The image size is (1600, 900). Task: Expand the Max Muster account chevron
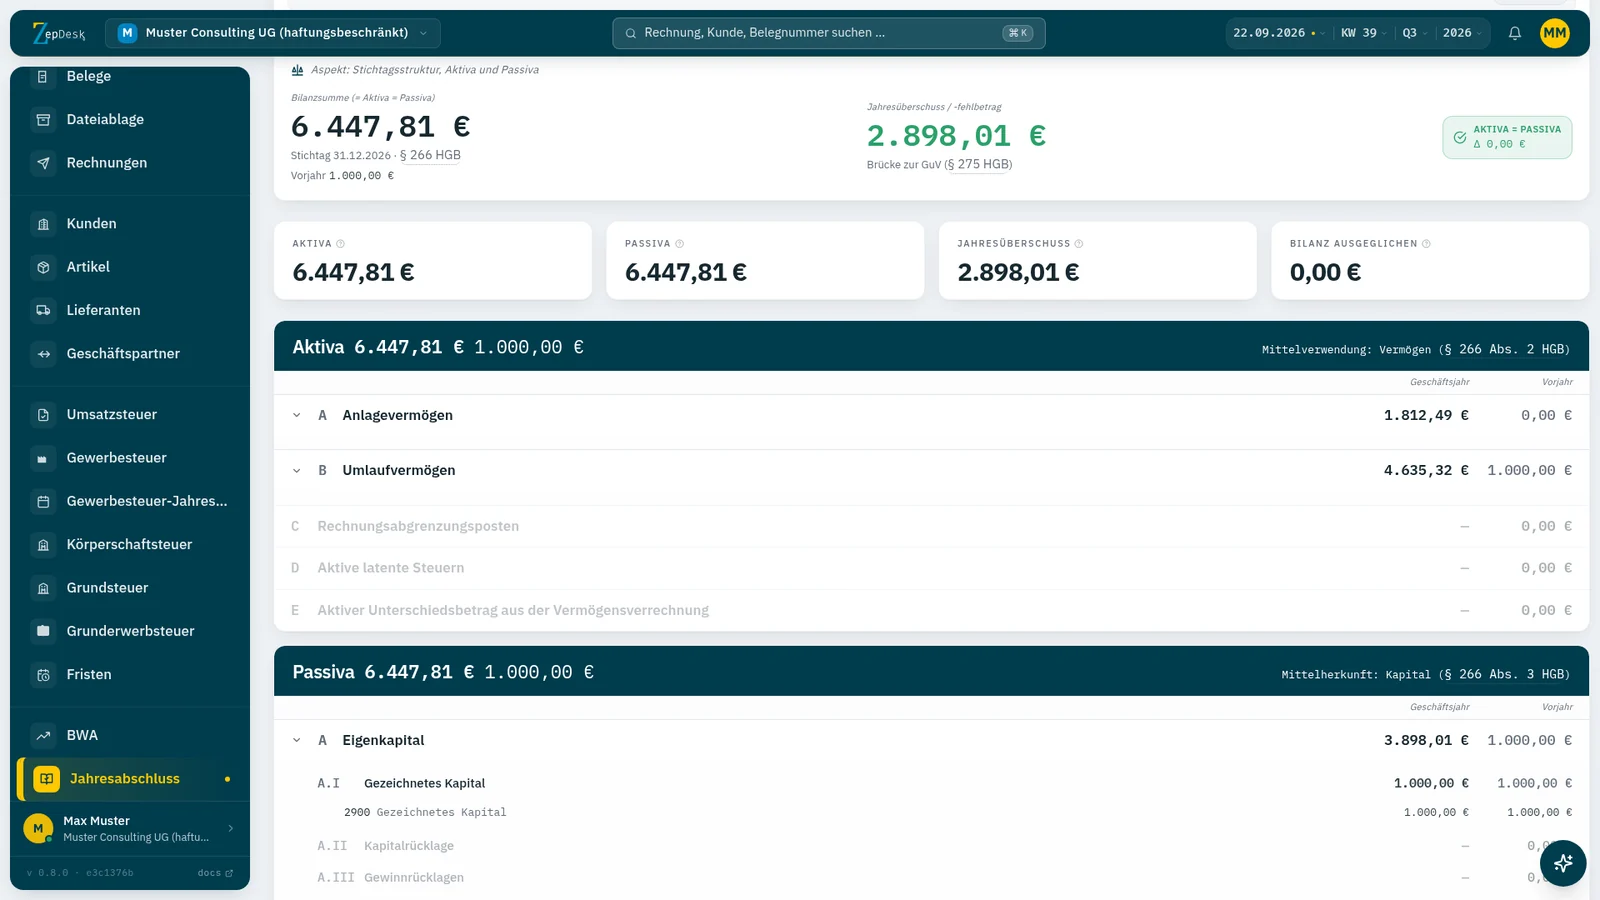[x=231, y=829]
